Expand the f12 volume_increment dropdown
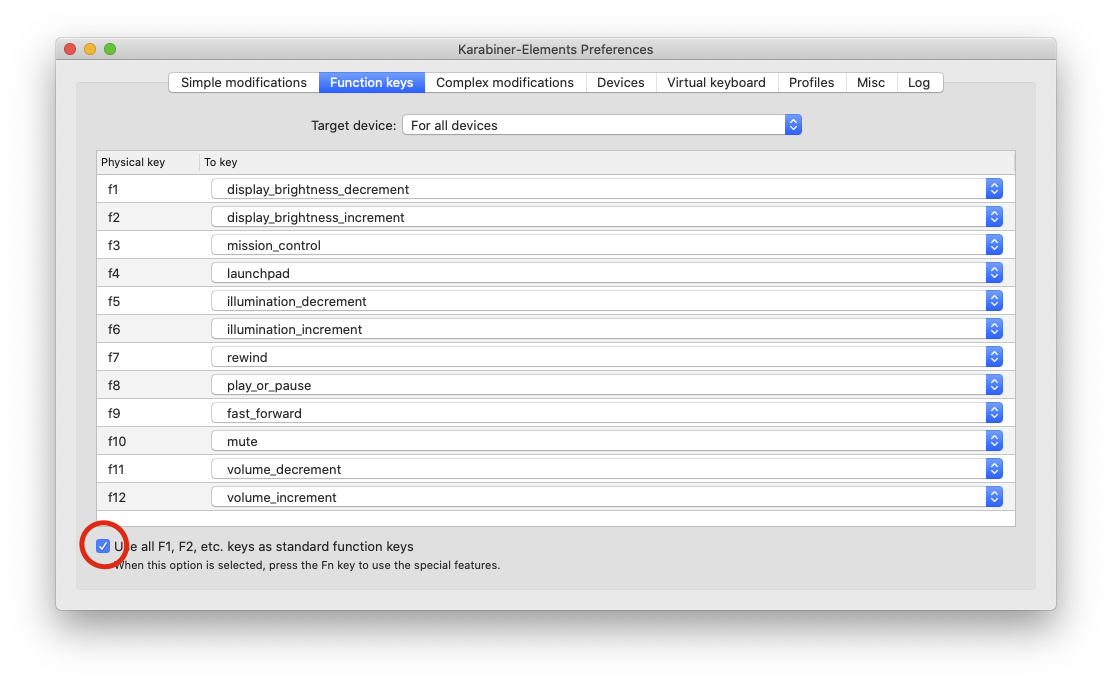Viewport: 1112px width, 684px height. point(607,497)
